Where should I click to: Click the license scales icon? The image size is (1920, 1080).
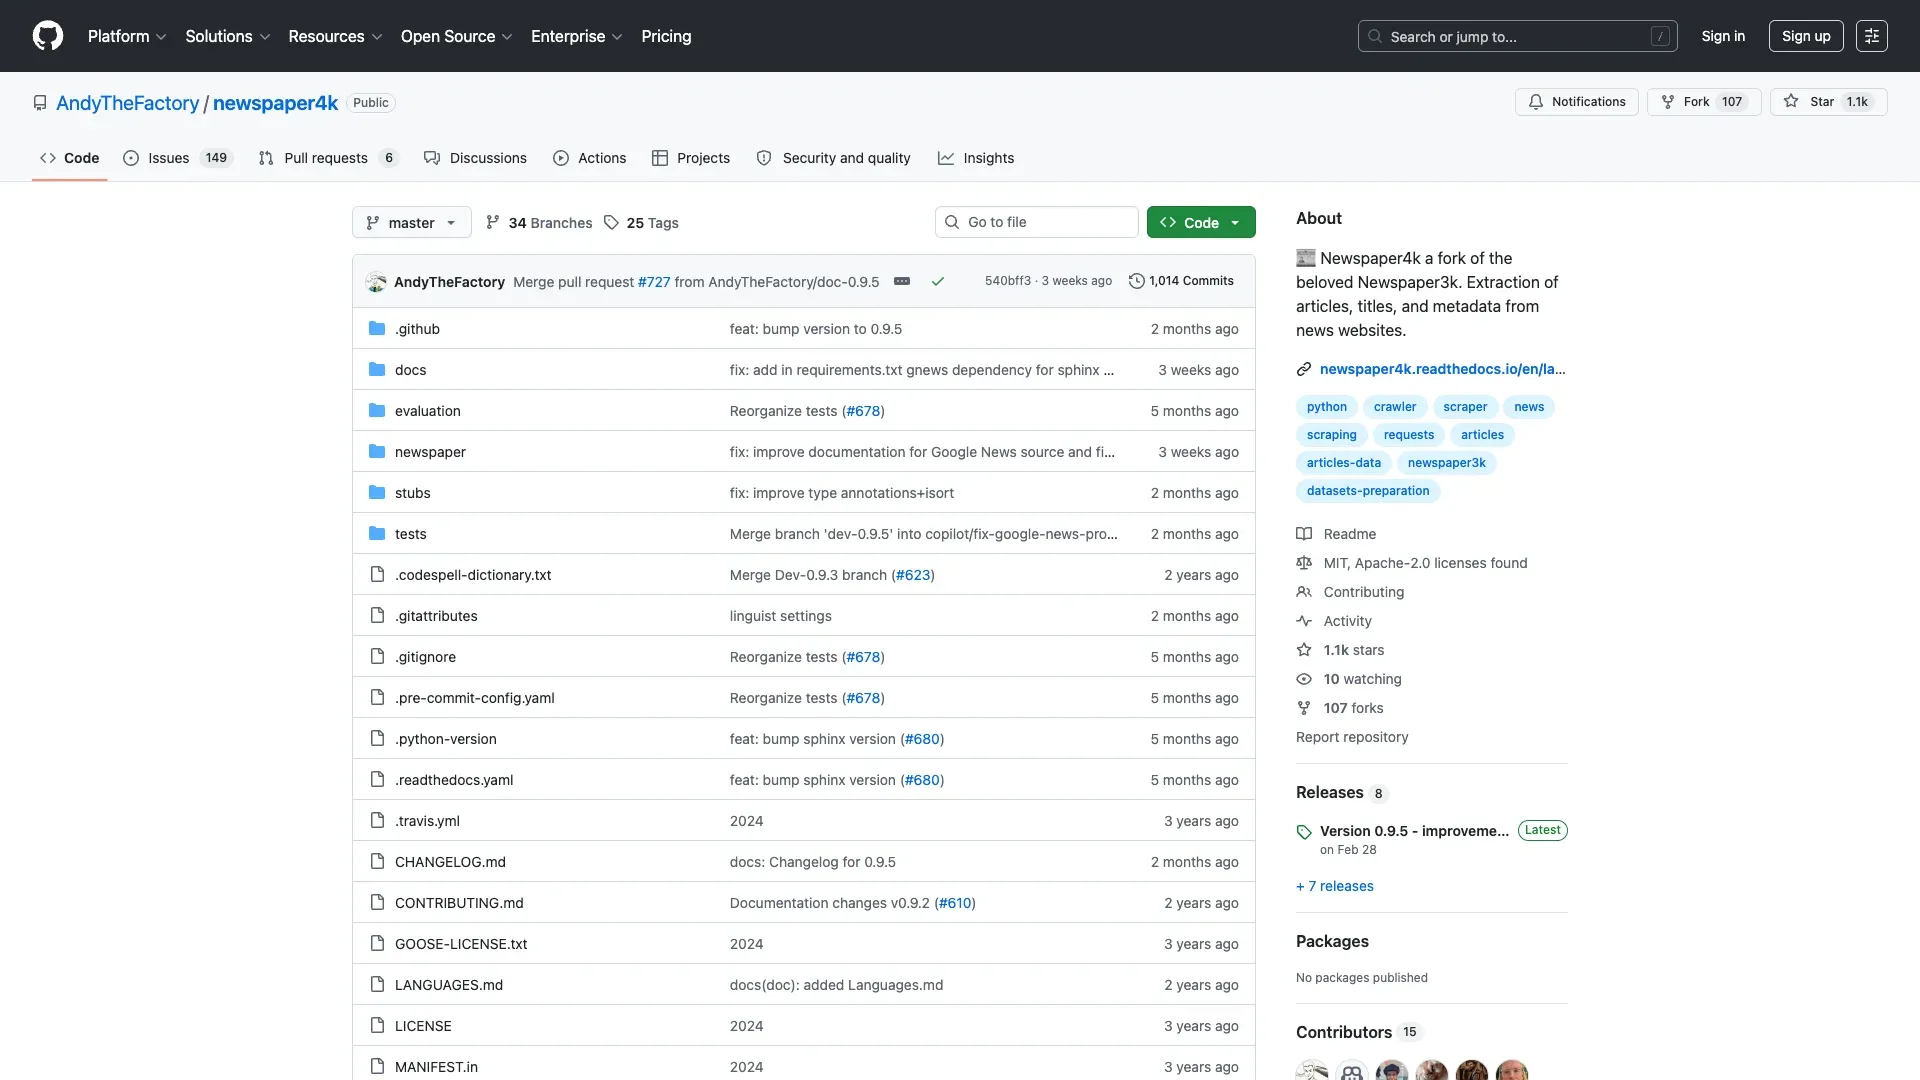tap(1304, 563)
